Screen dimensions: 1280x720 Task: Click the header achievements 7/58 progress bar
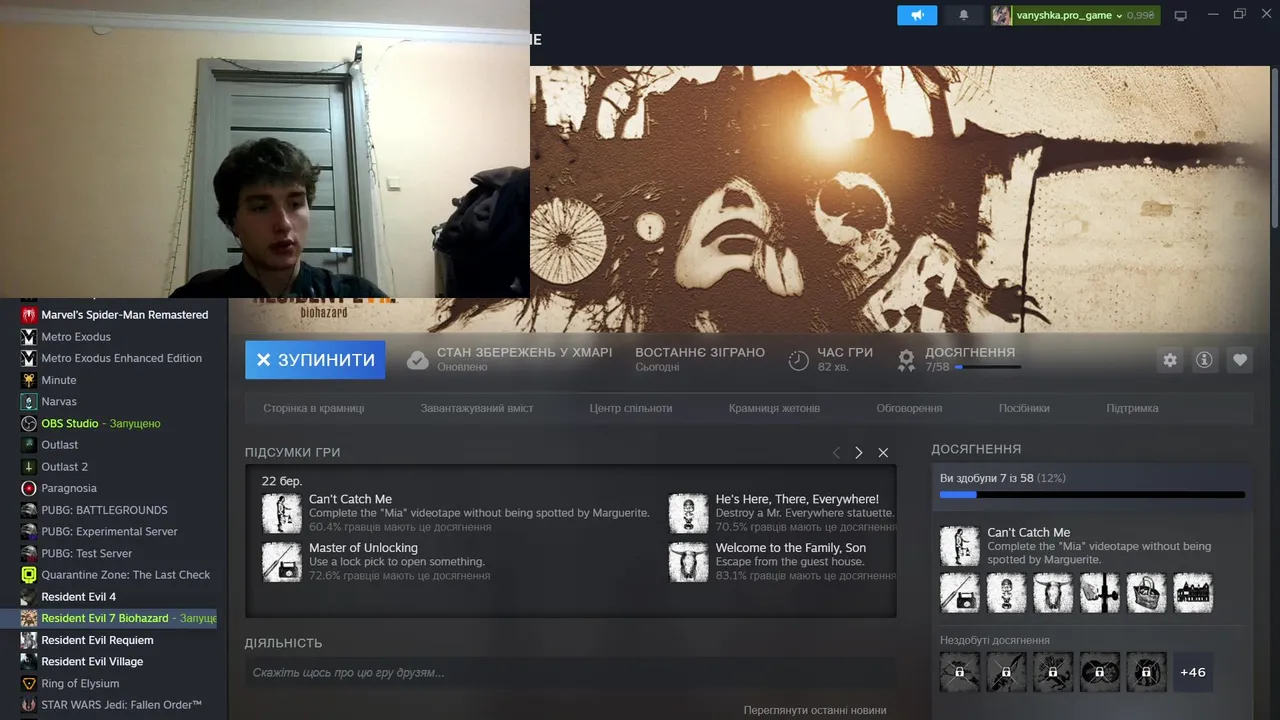(987, 367)
